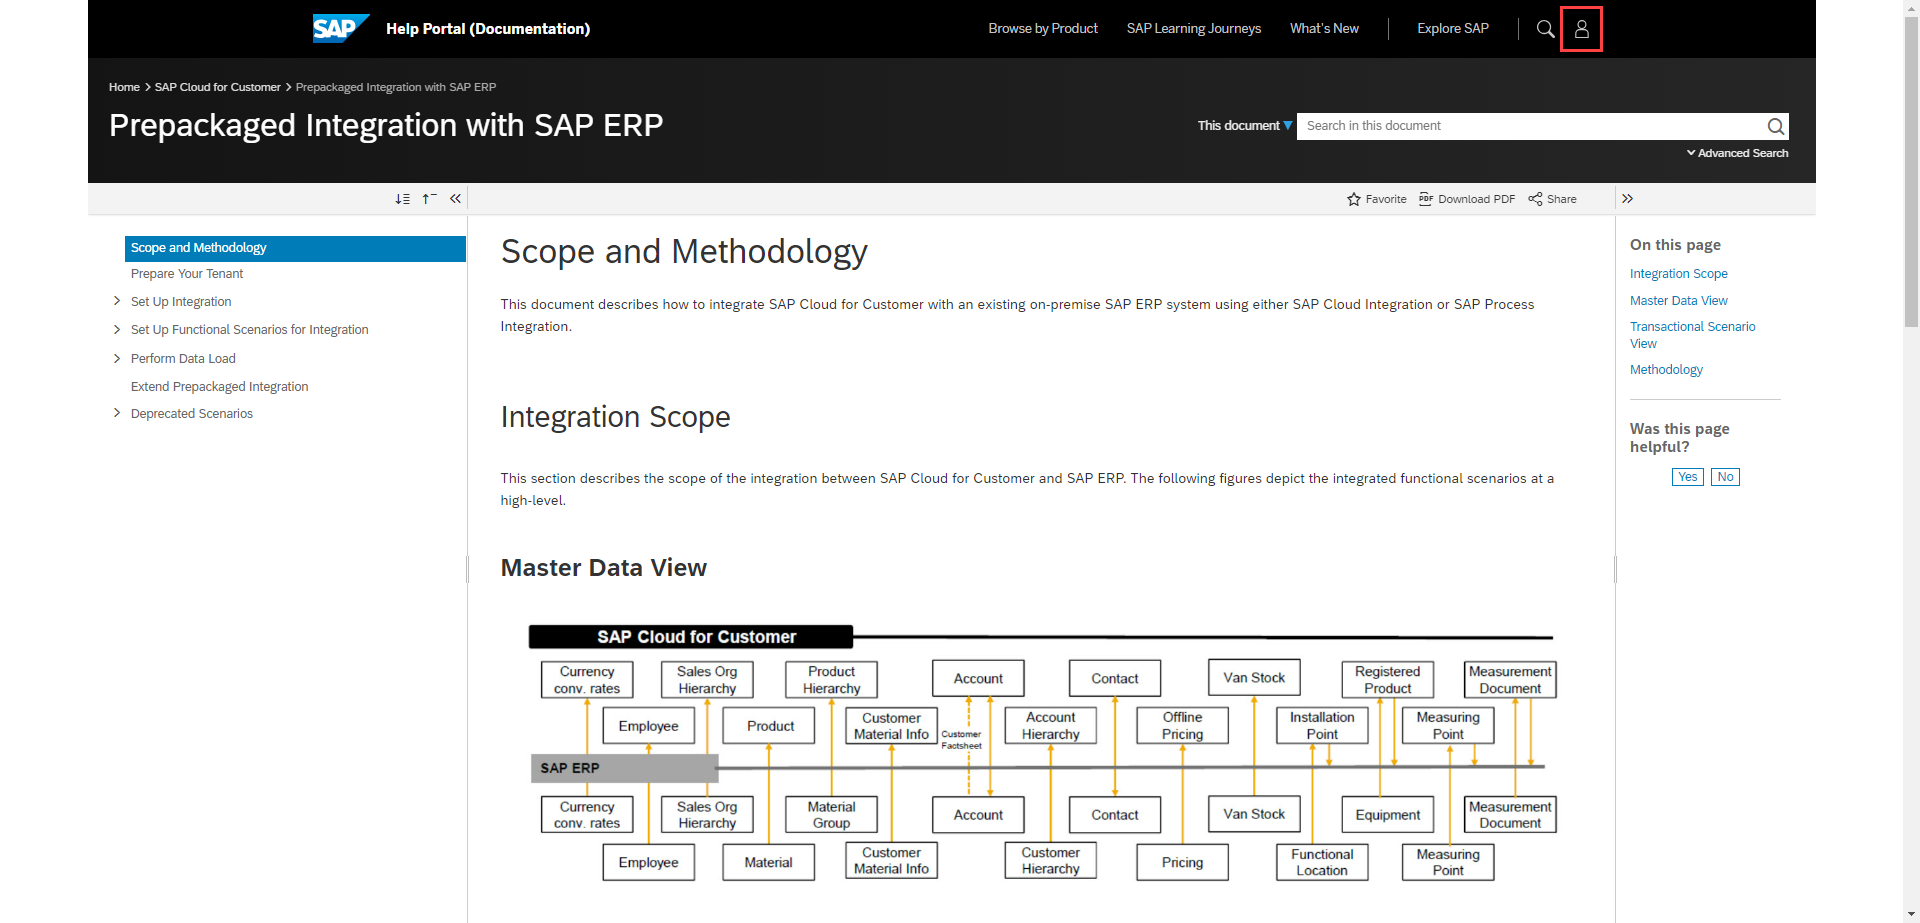Screen dimensions: 1920x923
Task: Expand the Set Up Integration tree node
Action: (x=117, y=301)
